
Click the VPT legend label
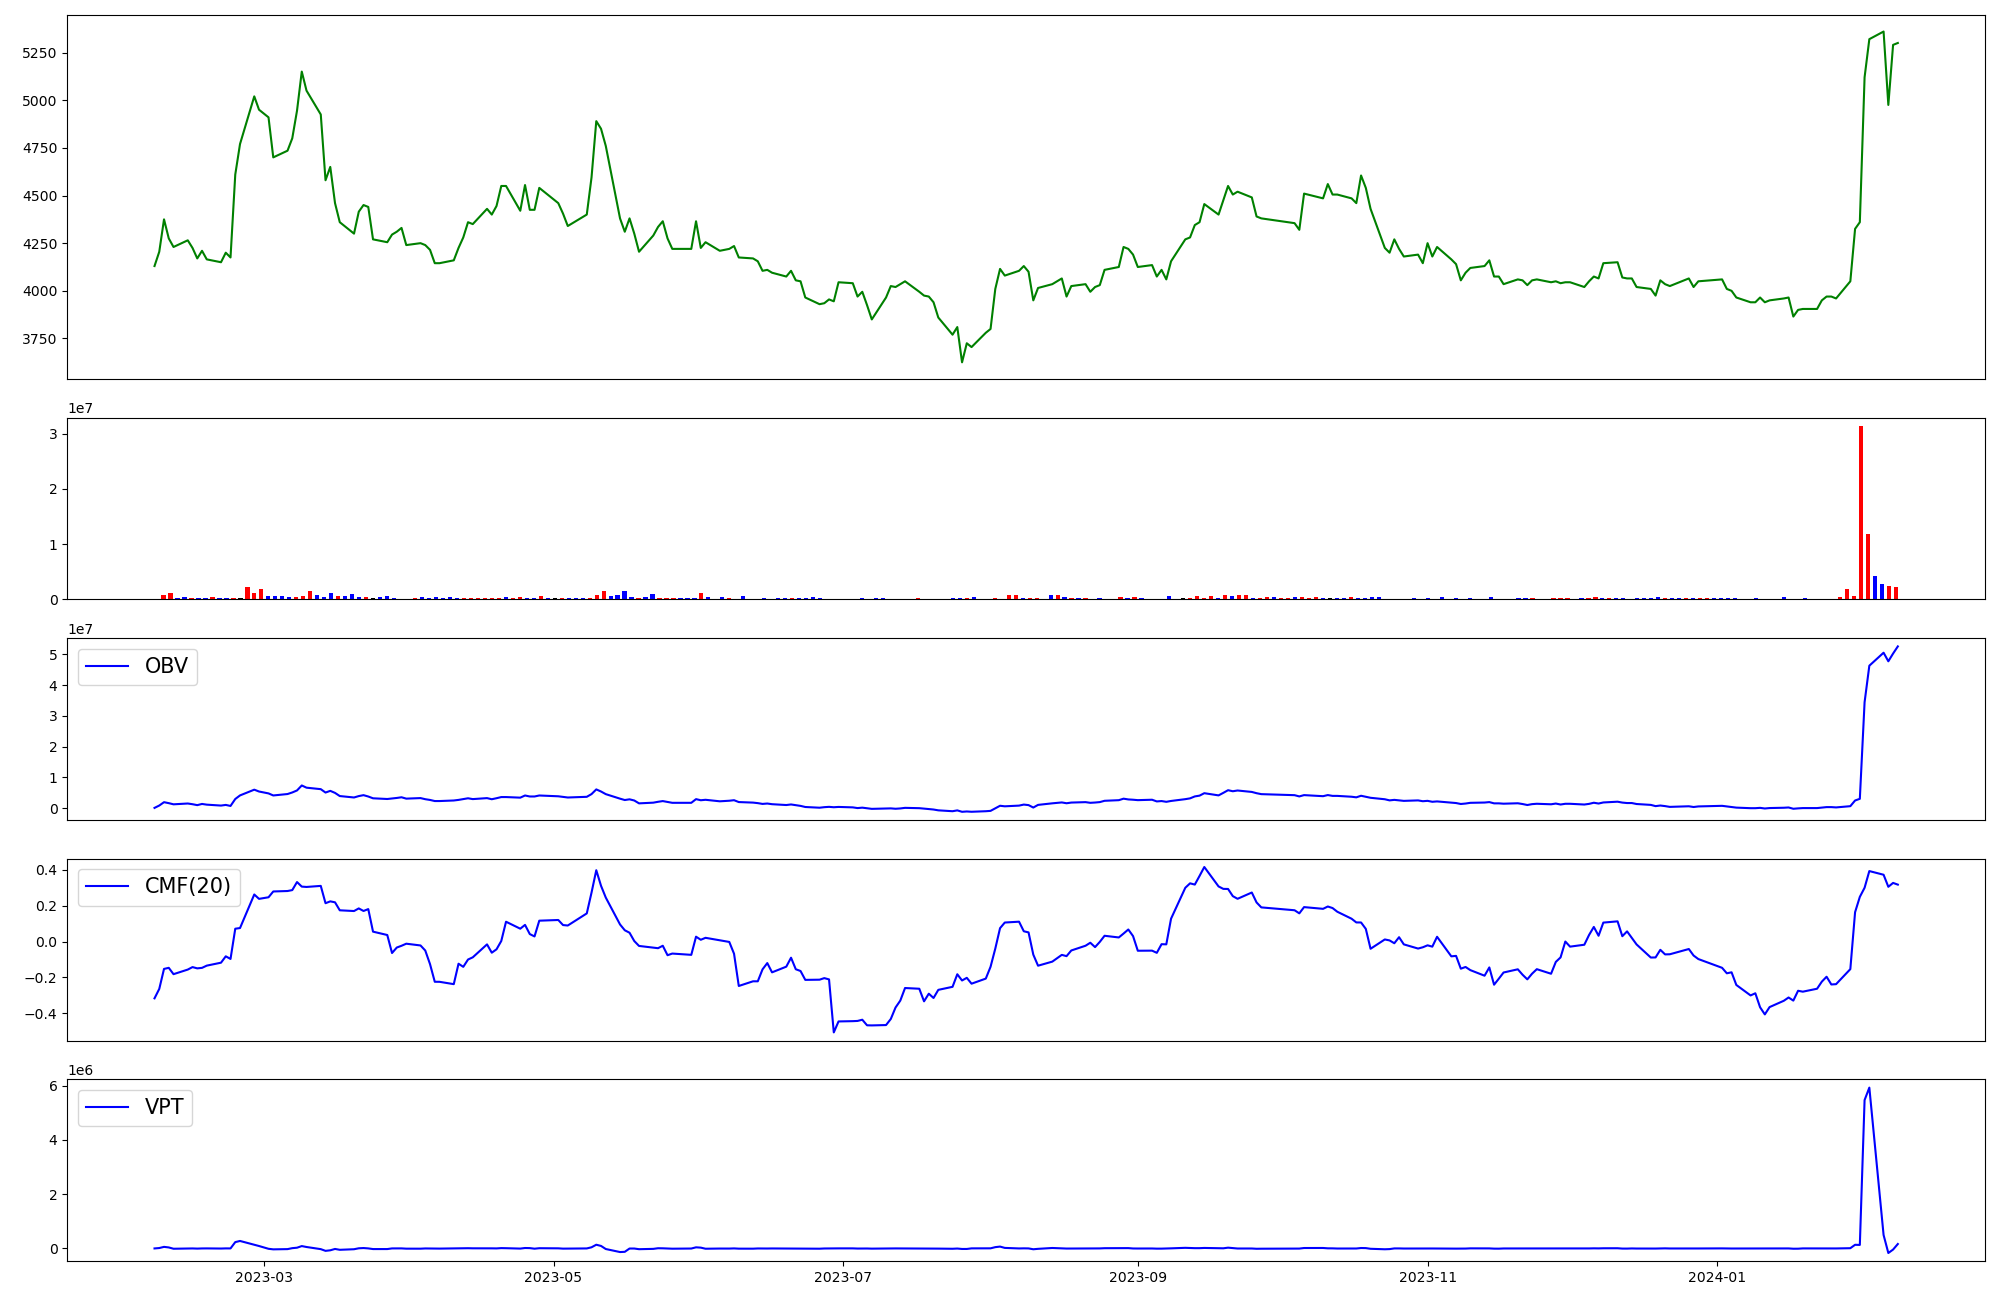(164, 1107)
